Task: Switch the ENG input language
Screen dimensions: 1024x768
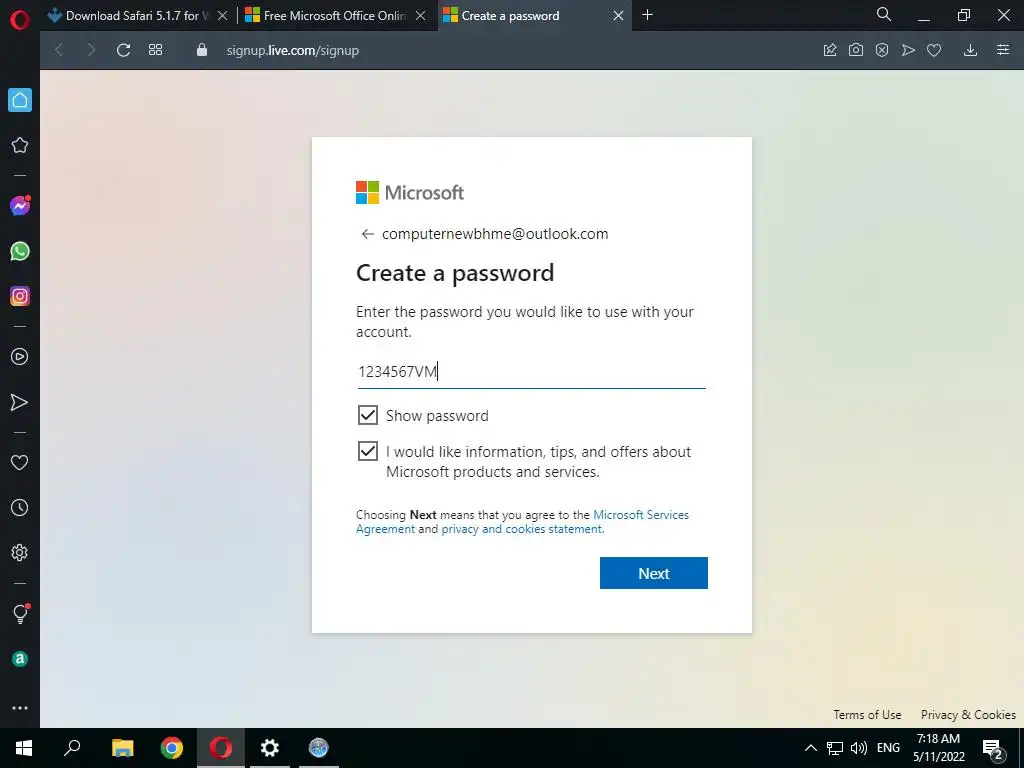Action: tap(888, 748)
